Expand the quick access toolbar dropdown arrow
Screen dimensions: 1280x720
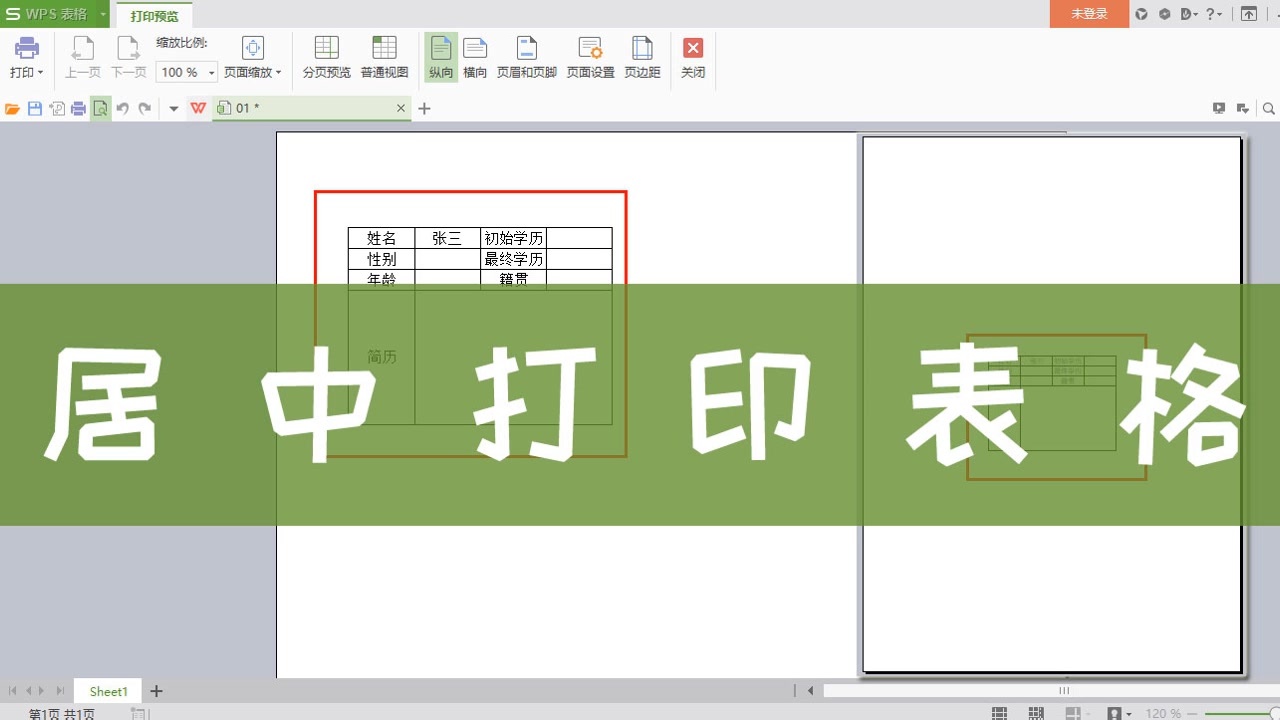click(x=173, y=108)
